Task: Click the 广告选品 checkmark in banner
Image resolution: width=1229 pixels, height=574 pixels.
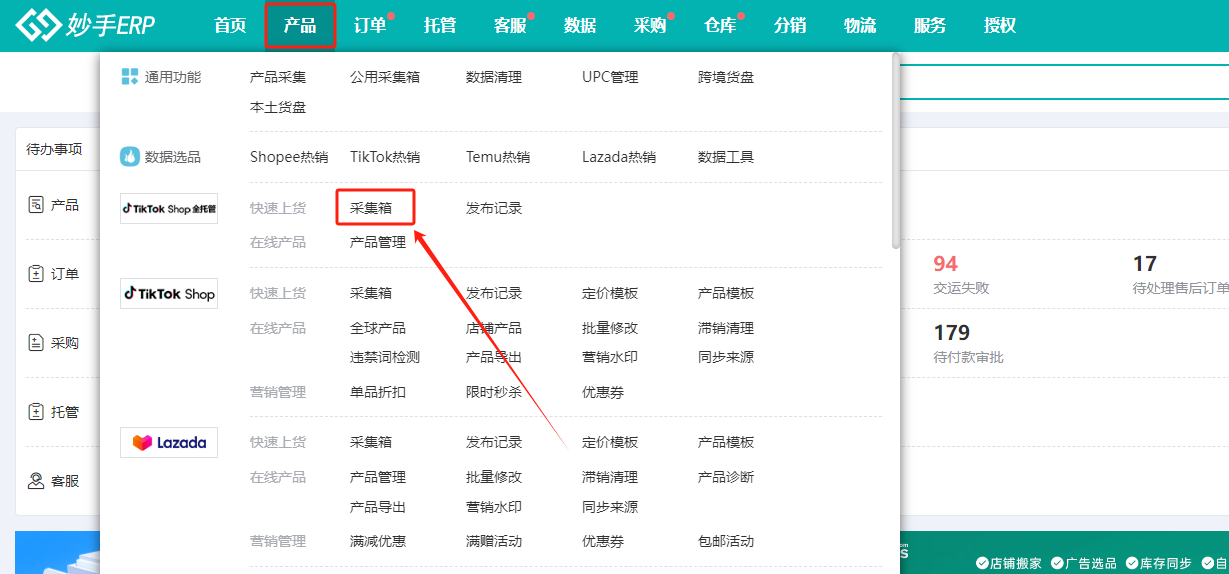Action: [x=1057, y=563]
